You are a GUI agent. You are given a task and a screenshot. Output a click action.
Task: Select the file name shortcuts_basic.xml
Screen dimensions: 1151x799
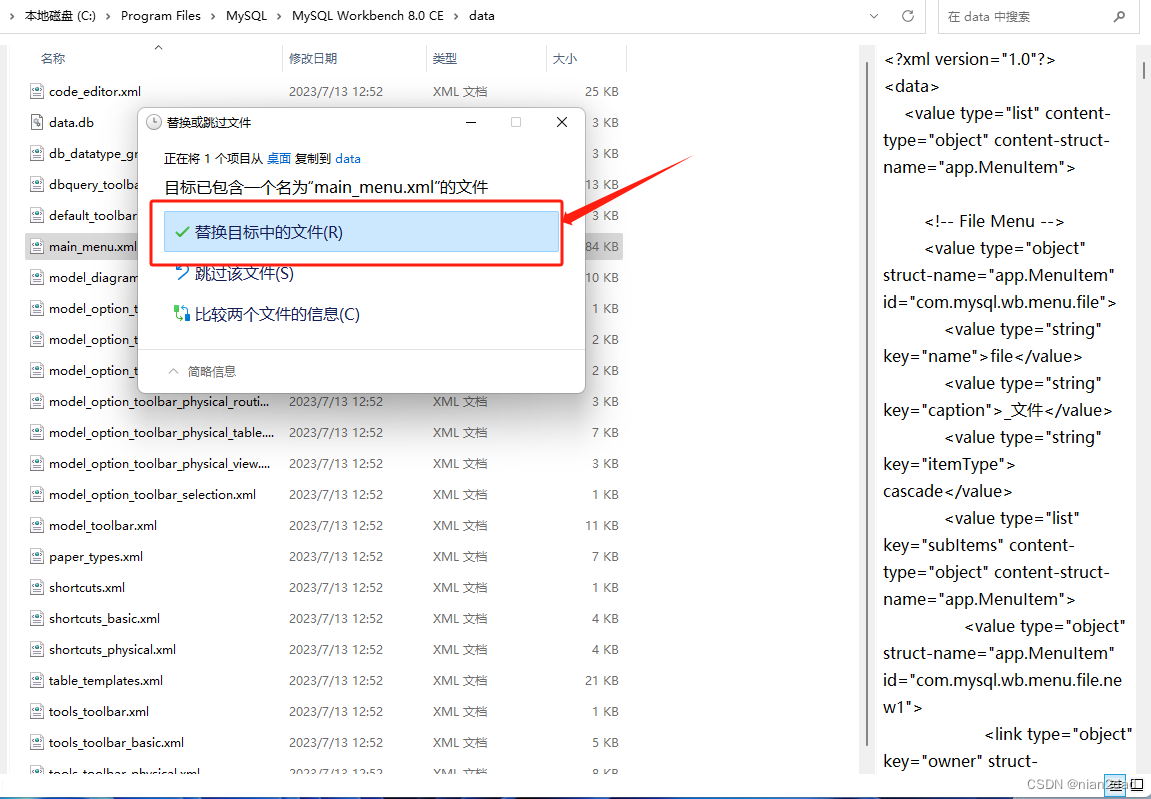click(104, 618)
